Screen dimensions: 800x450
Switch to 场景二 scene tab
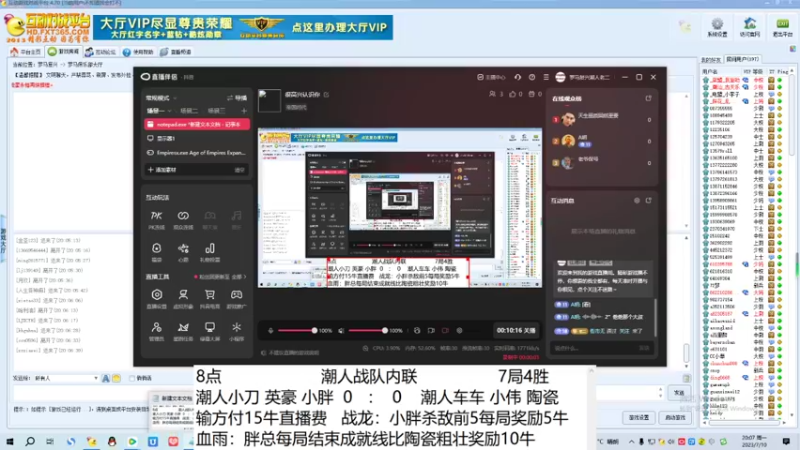(x=189, y=111)
